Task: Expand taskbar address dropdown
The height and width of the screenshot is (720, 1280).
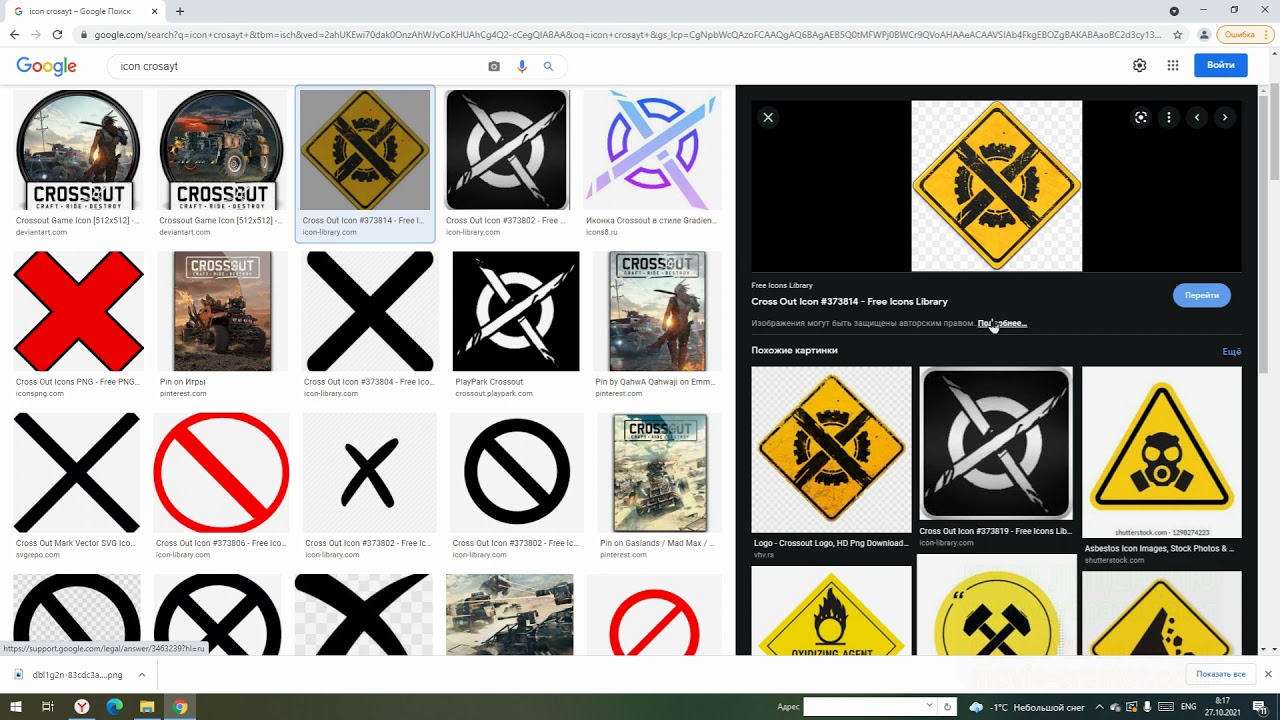Action: pos(929,706)
